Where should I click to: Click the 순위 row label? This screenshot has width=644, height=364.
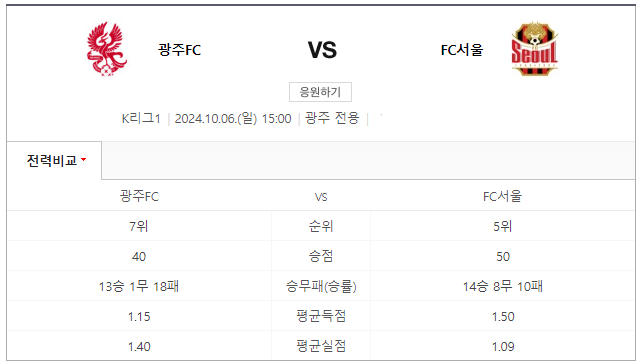click(x=321, y=226)
